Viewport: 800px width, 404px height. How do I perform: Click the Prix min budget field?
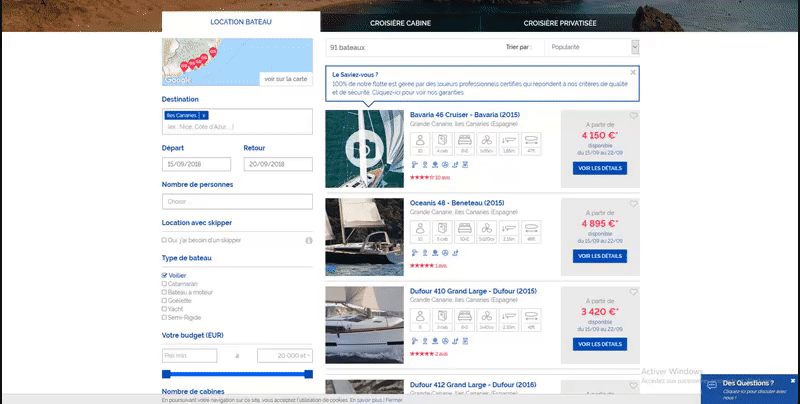190,356
